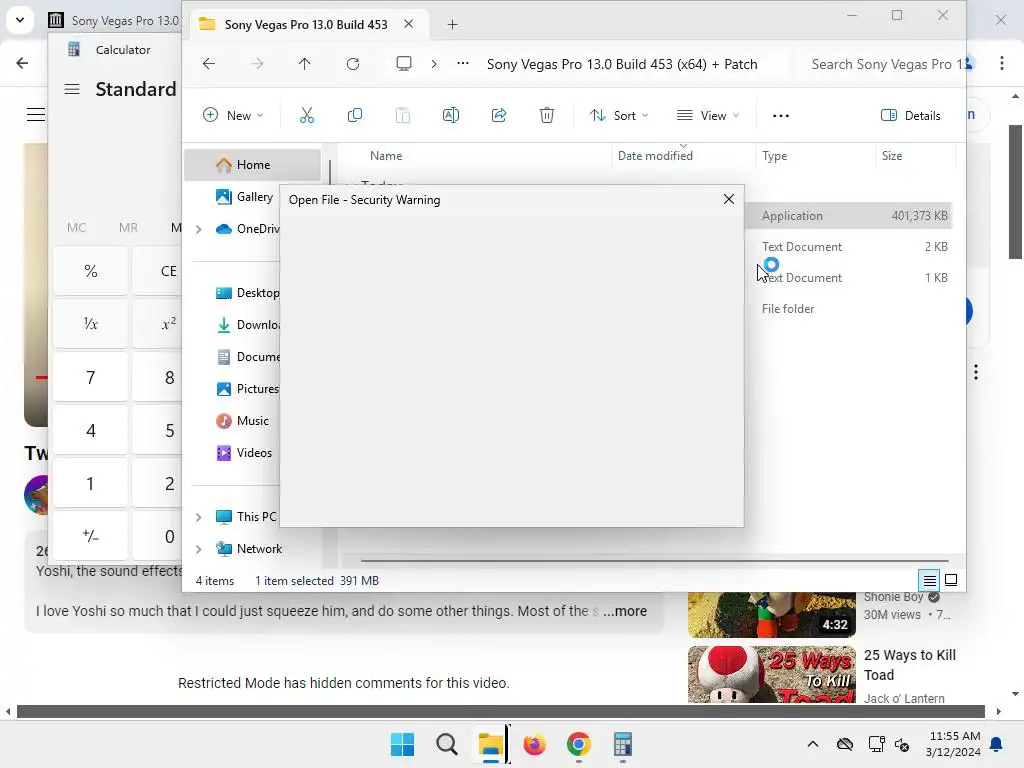Open the 25 Ways to Kill Toad video thumbnail

pyautogui.click(x=771, y=675)
